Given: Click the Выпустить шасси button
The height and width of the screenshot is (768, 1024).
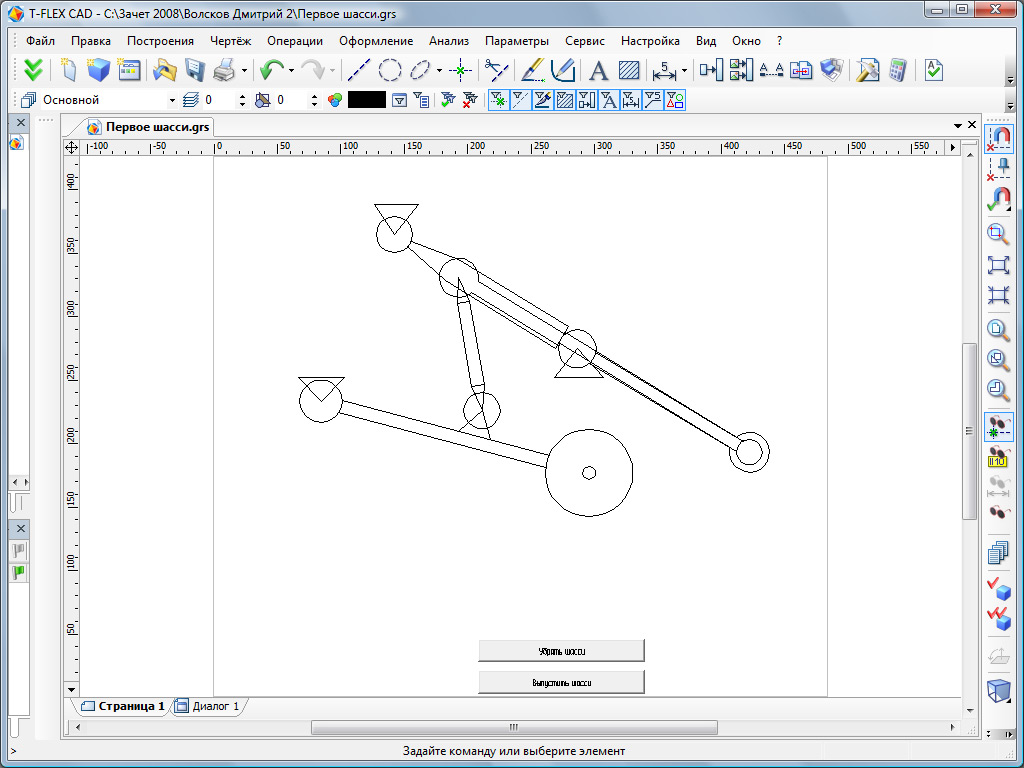Looking at the screenshot, I should tap(562, 682).
